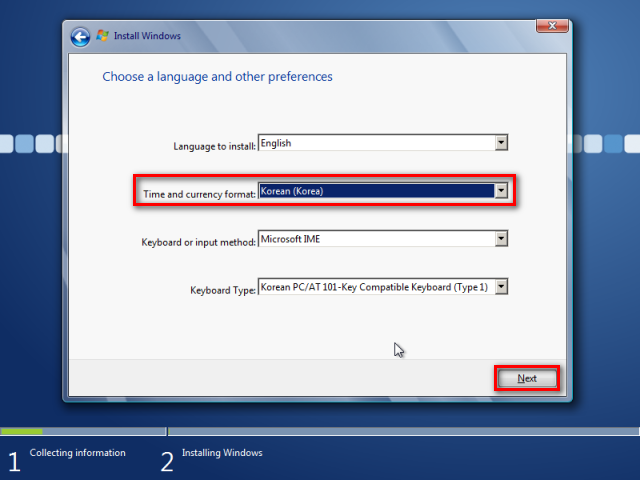Click the 'Keyboard Type:' label
Image resolution: width=640 pixels, height=480 pixels.
pos(223,290)
